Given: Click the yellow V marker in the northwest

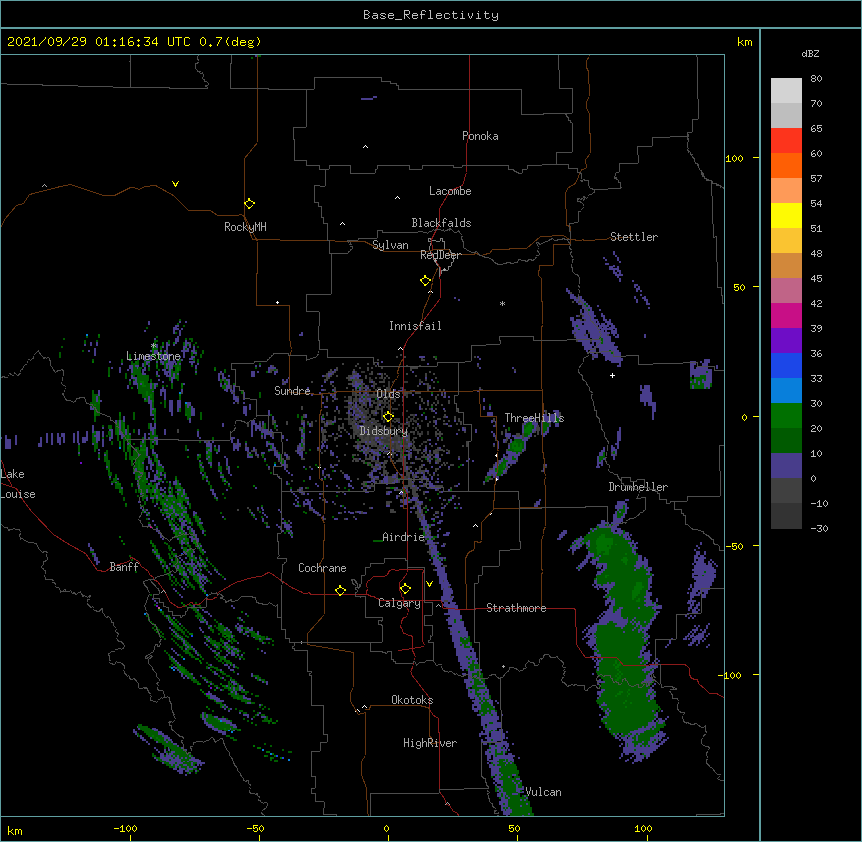Looking at the screenshot, I should pyautogui.click(x=175, y=184).
